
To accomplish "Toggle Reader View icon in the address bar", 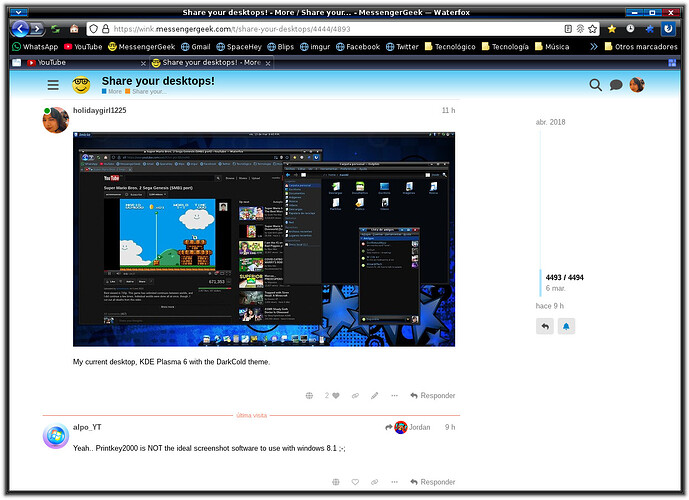I will click(x=568, y=29).
